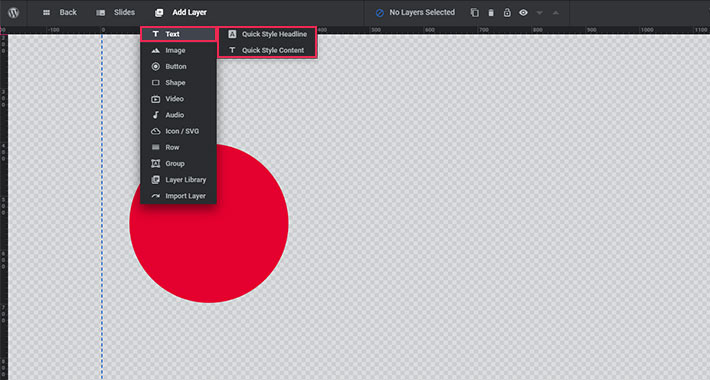Click the WordPress logo icon
Screen dimensions: 710x380
point(13,13)
